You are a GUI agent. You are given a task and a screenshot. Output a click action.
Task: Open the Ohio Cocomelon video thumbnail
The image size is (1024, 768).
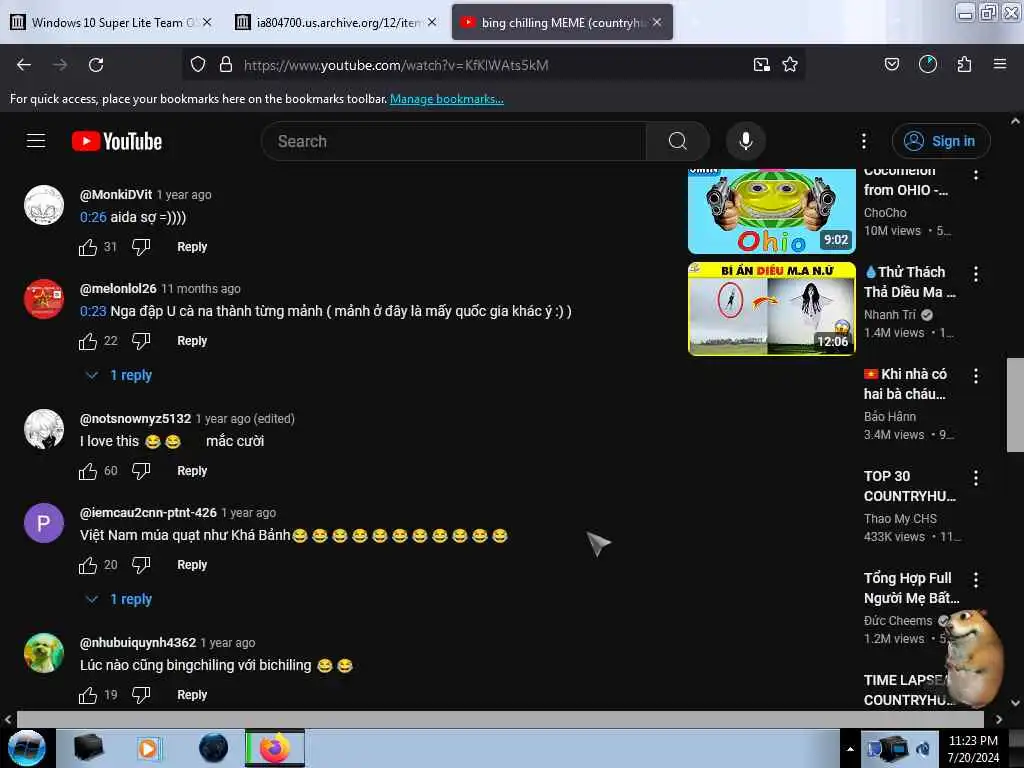(771, 211)
